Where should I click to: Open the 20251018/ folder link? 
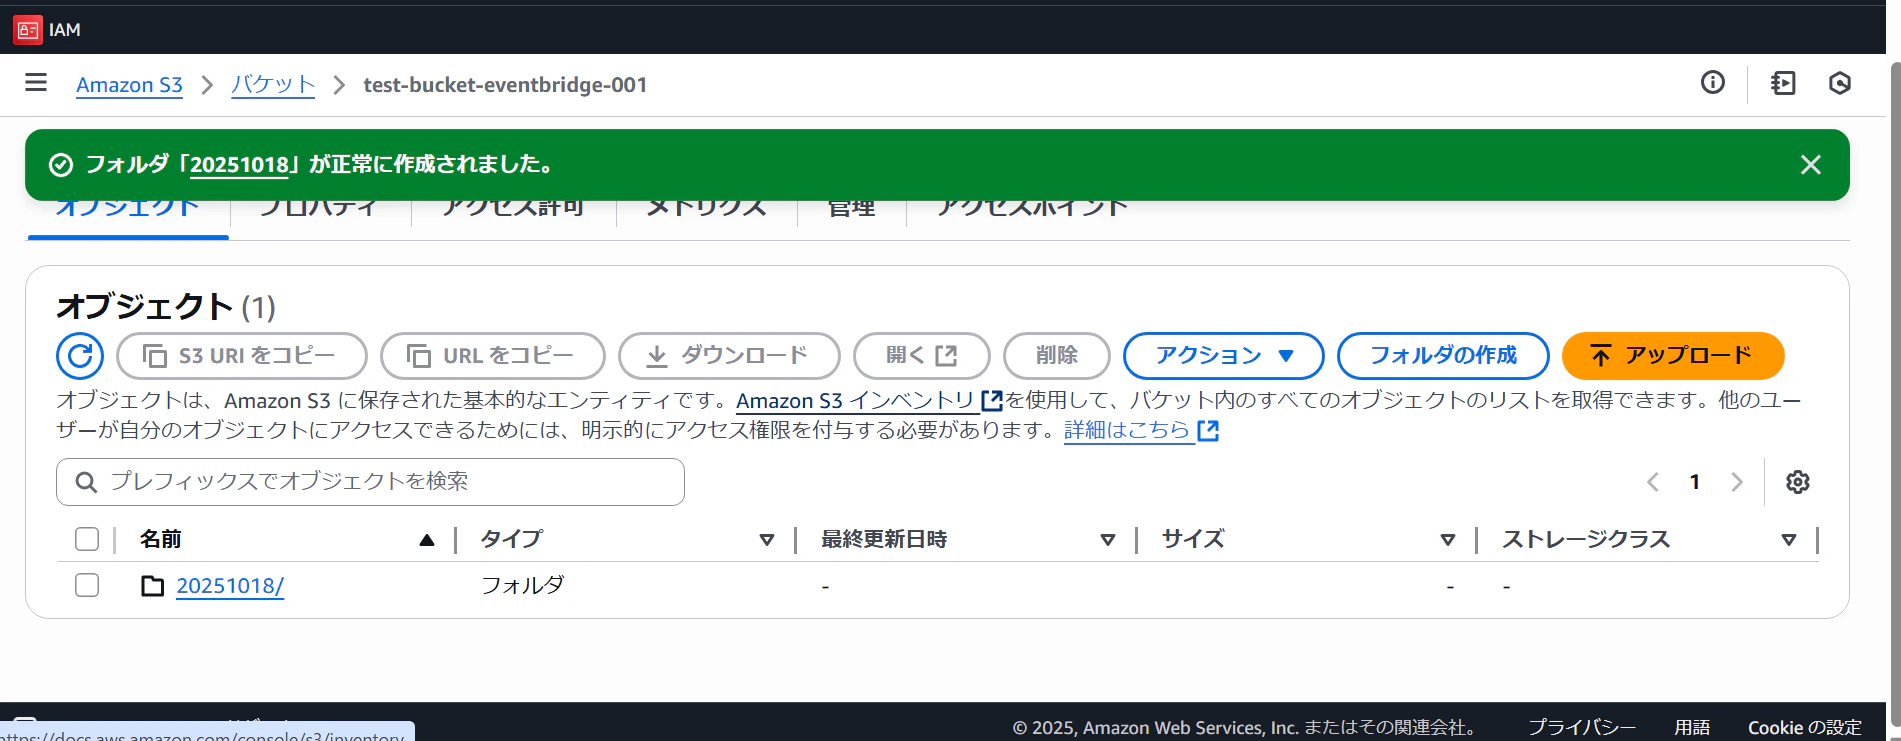(230, 586)
